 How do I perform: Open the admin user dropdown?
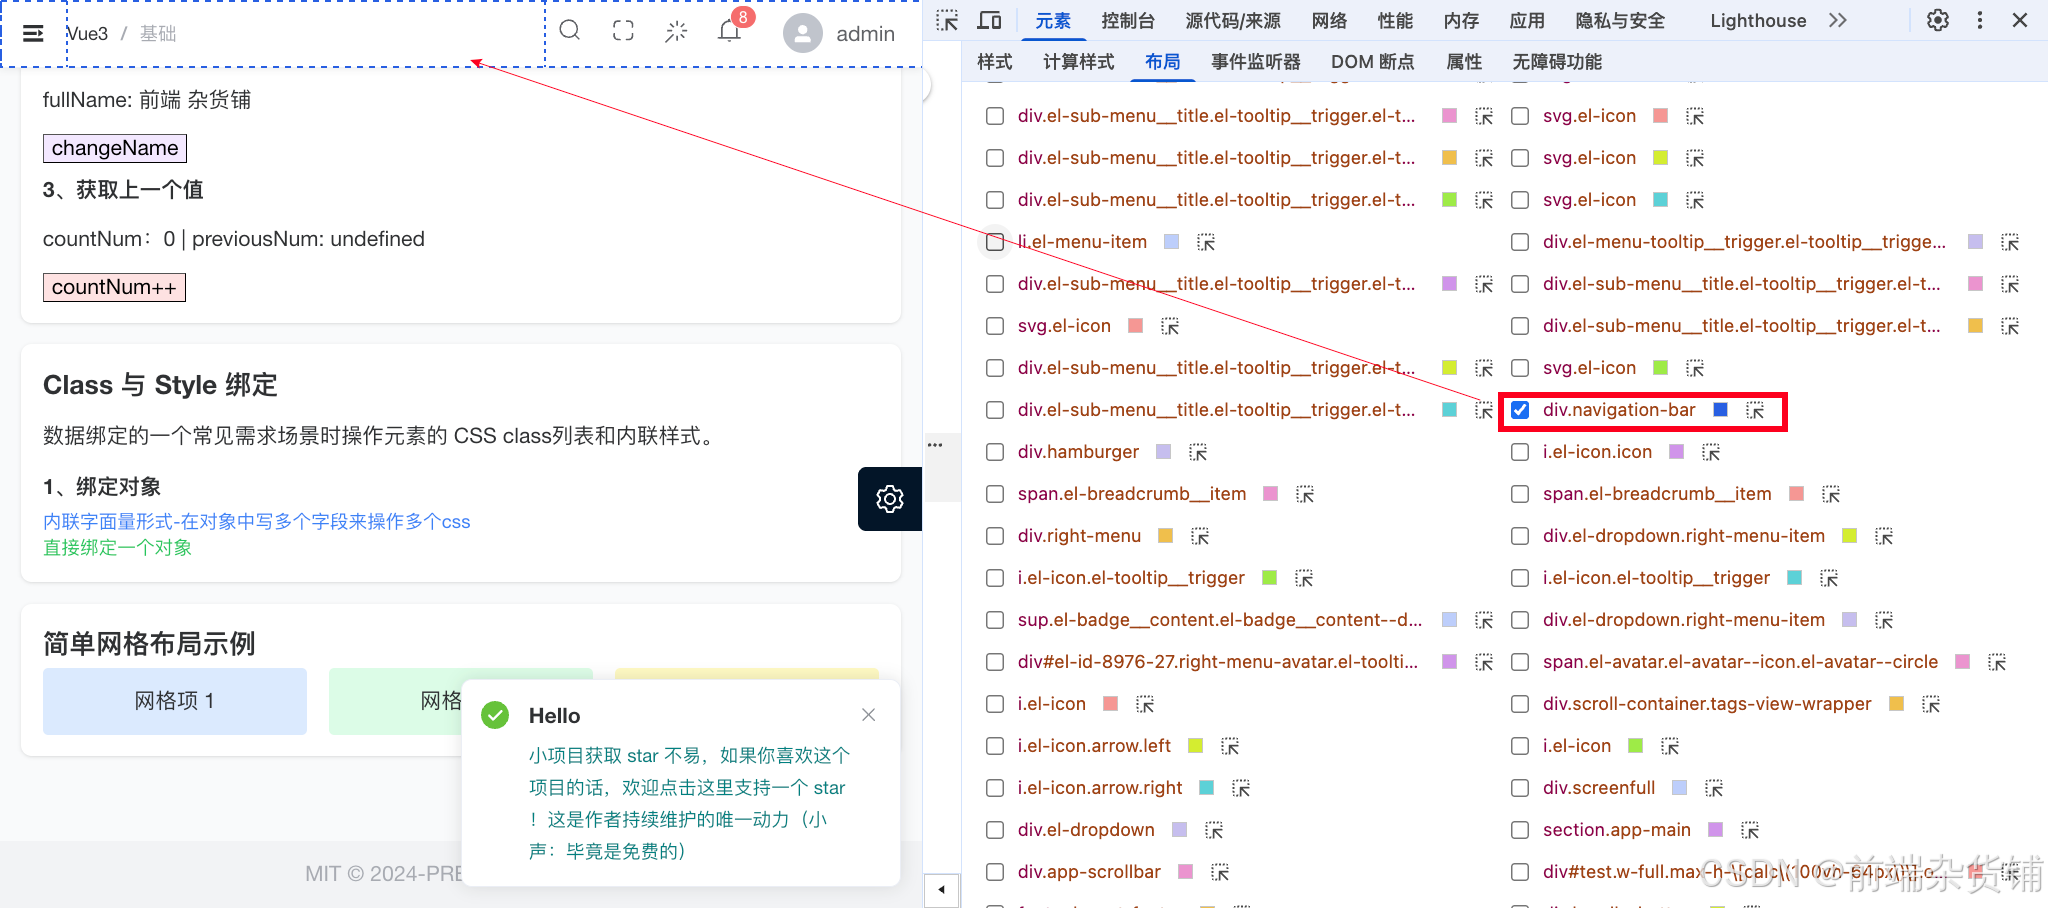click(840, 33)
